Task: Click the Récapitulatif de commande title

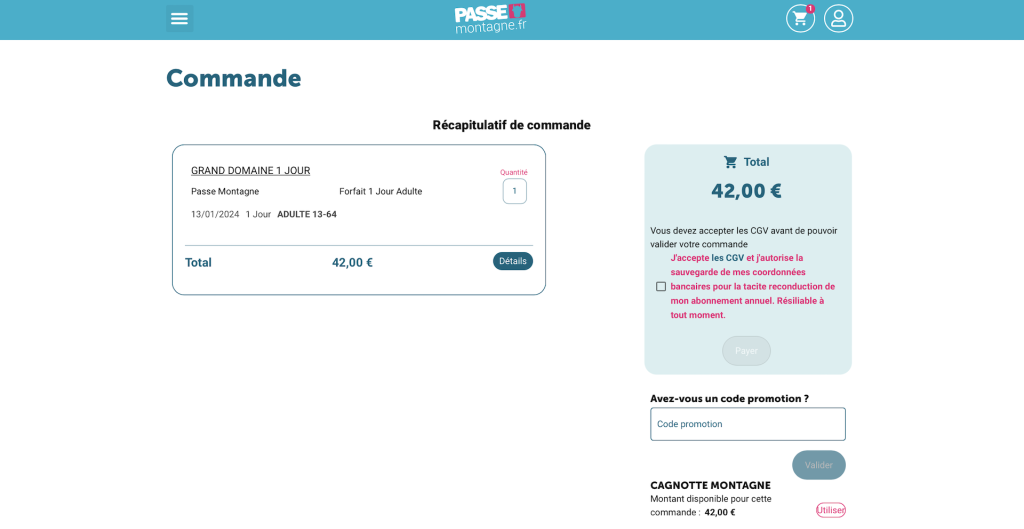Action: (x=511, y=125)
